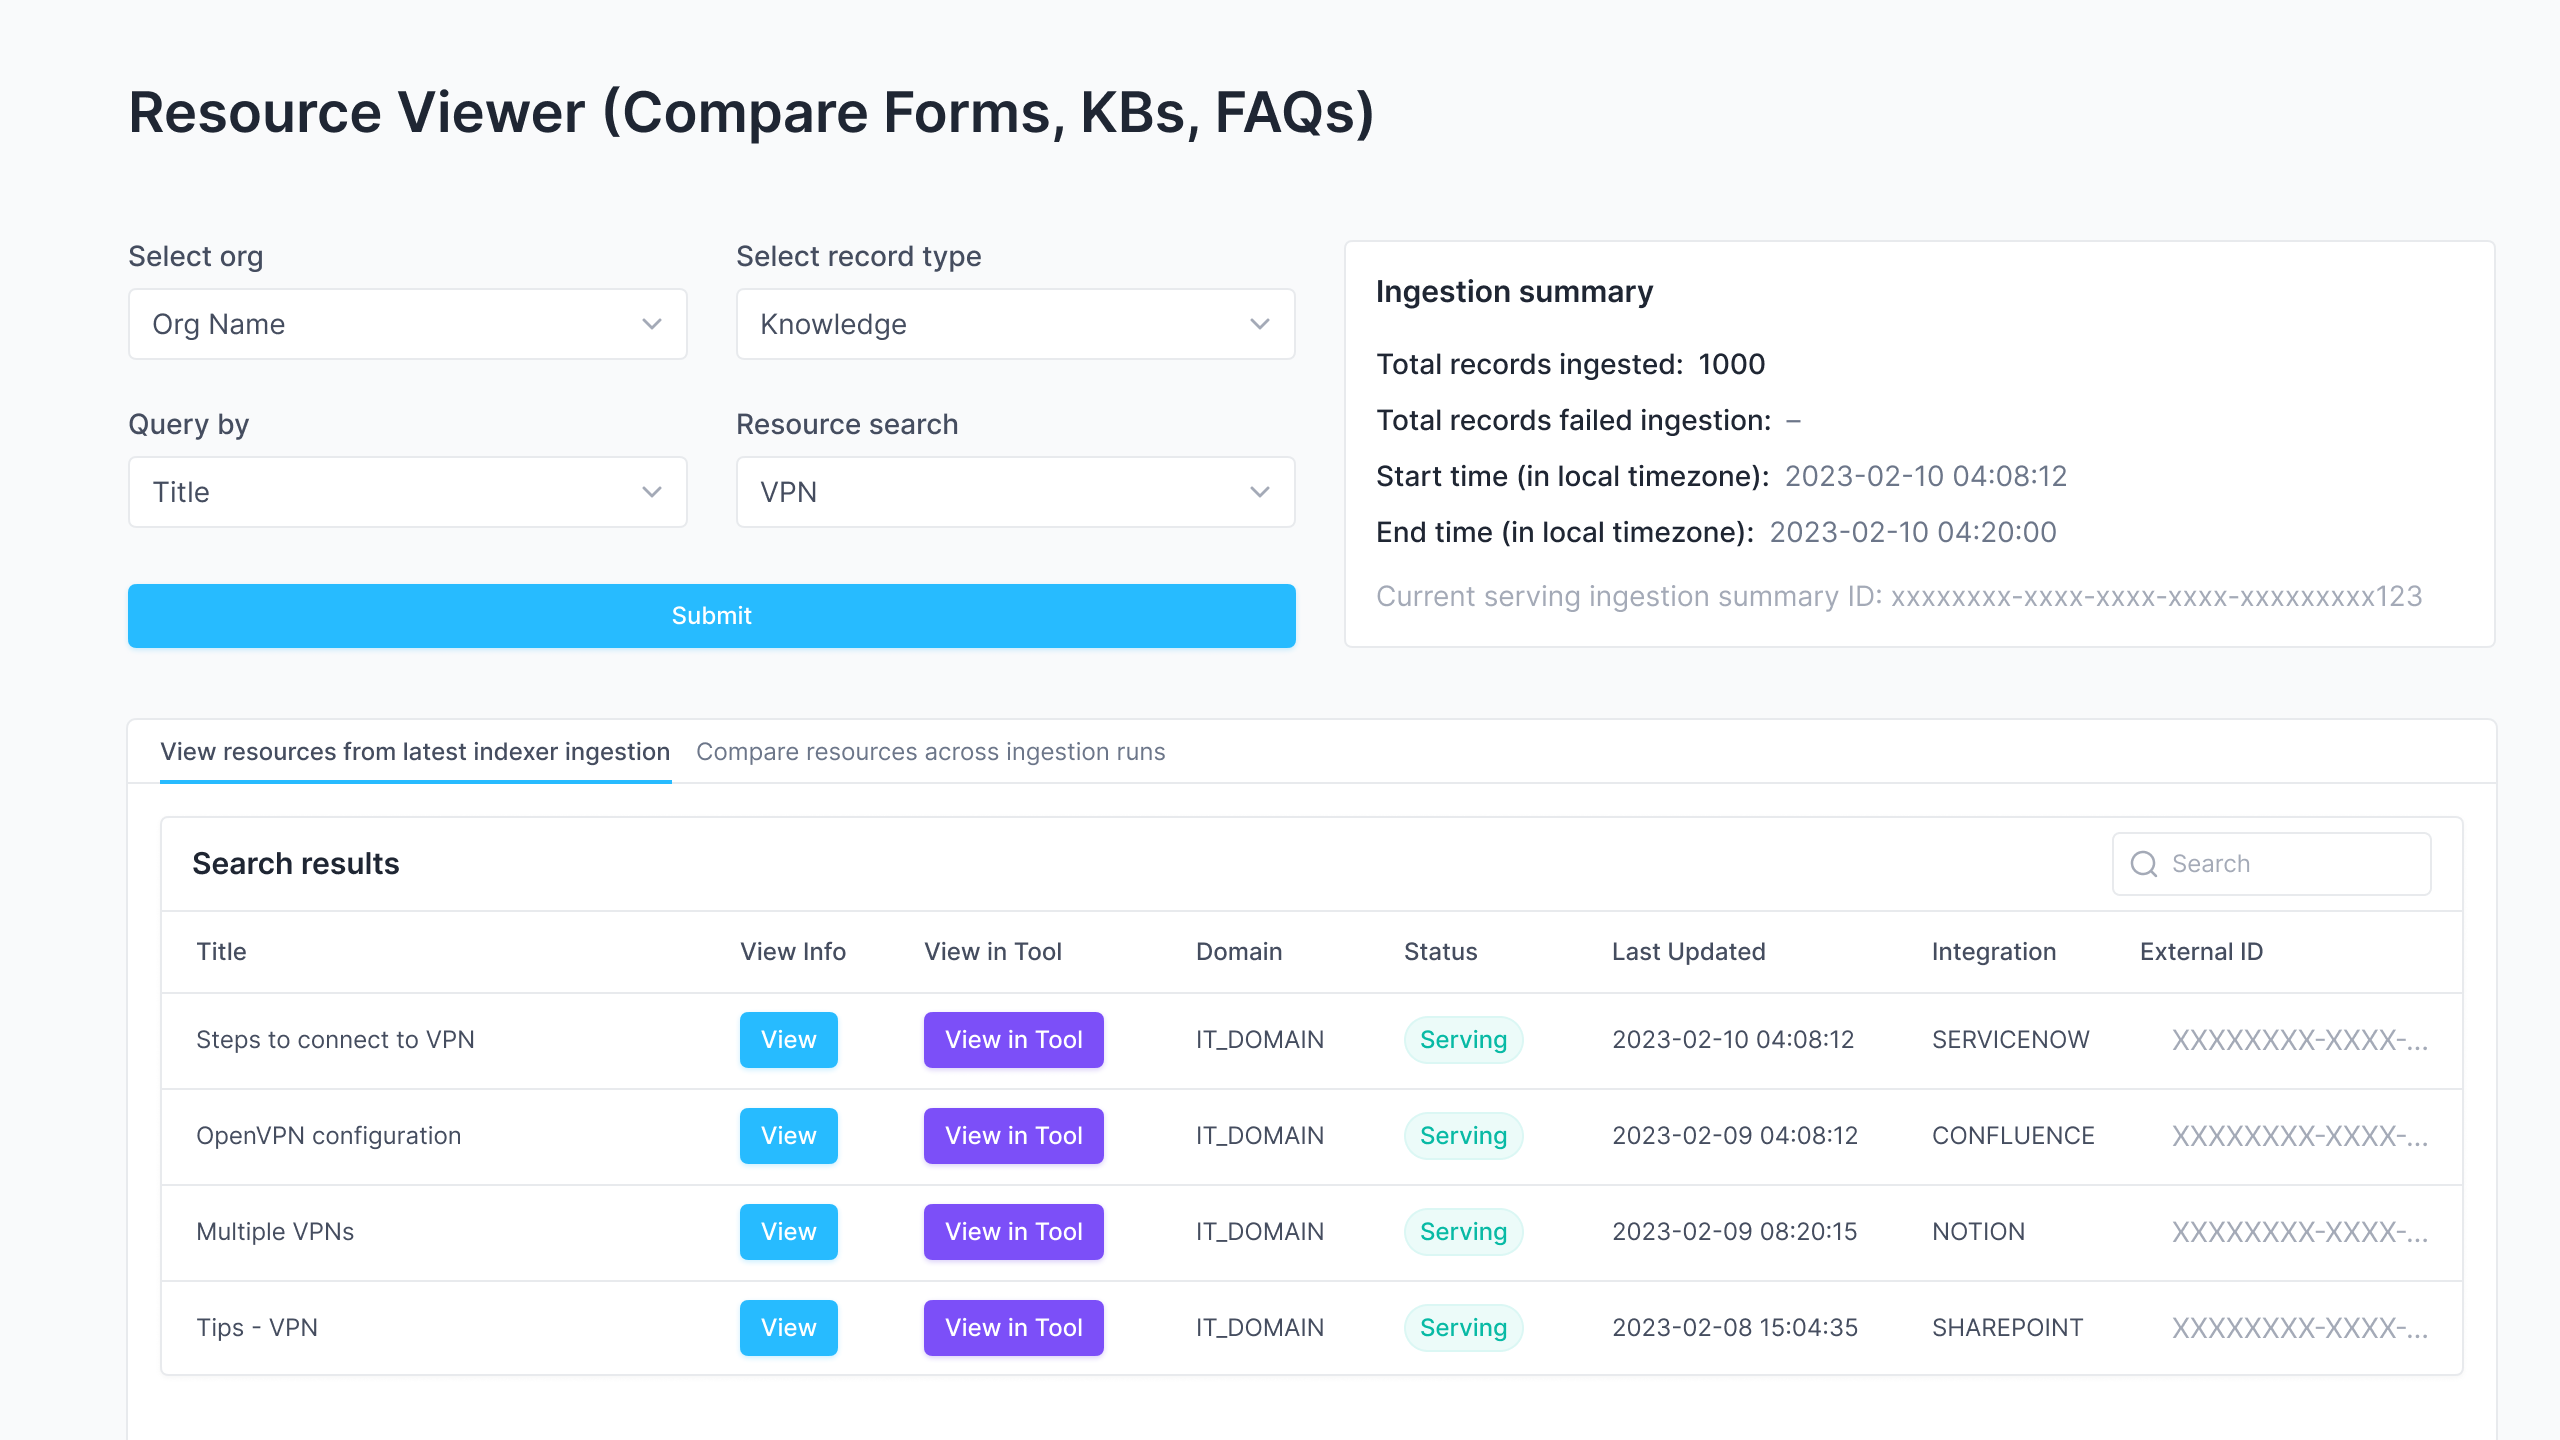Click the Serving status on the OpenVPN configuration row

1463,1135
